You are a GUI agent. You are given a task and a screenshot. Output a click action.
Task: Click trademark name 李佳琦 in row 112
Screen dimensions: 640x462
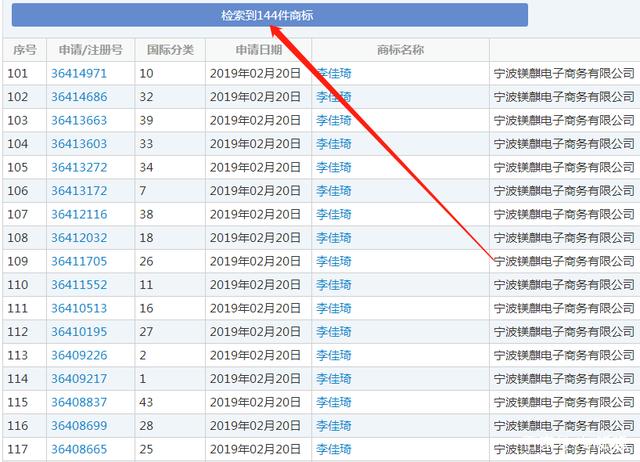(333, 332)
